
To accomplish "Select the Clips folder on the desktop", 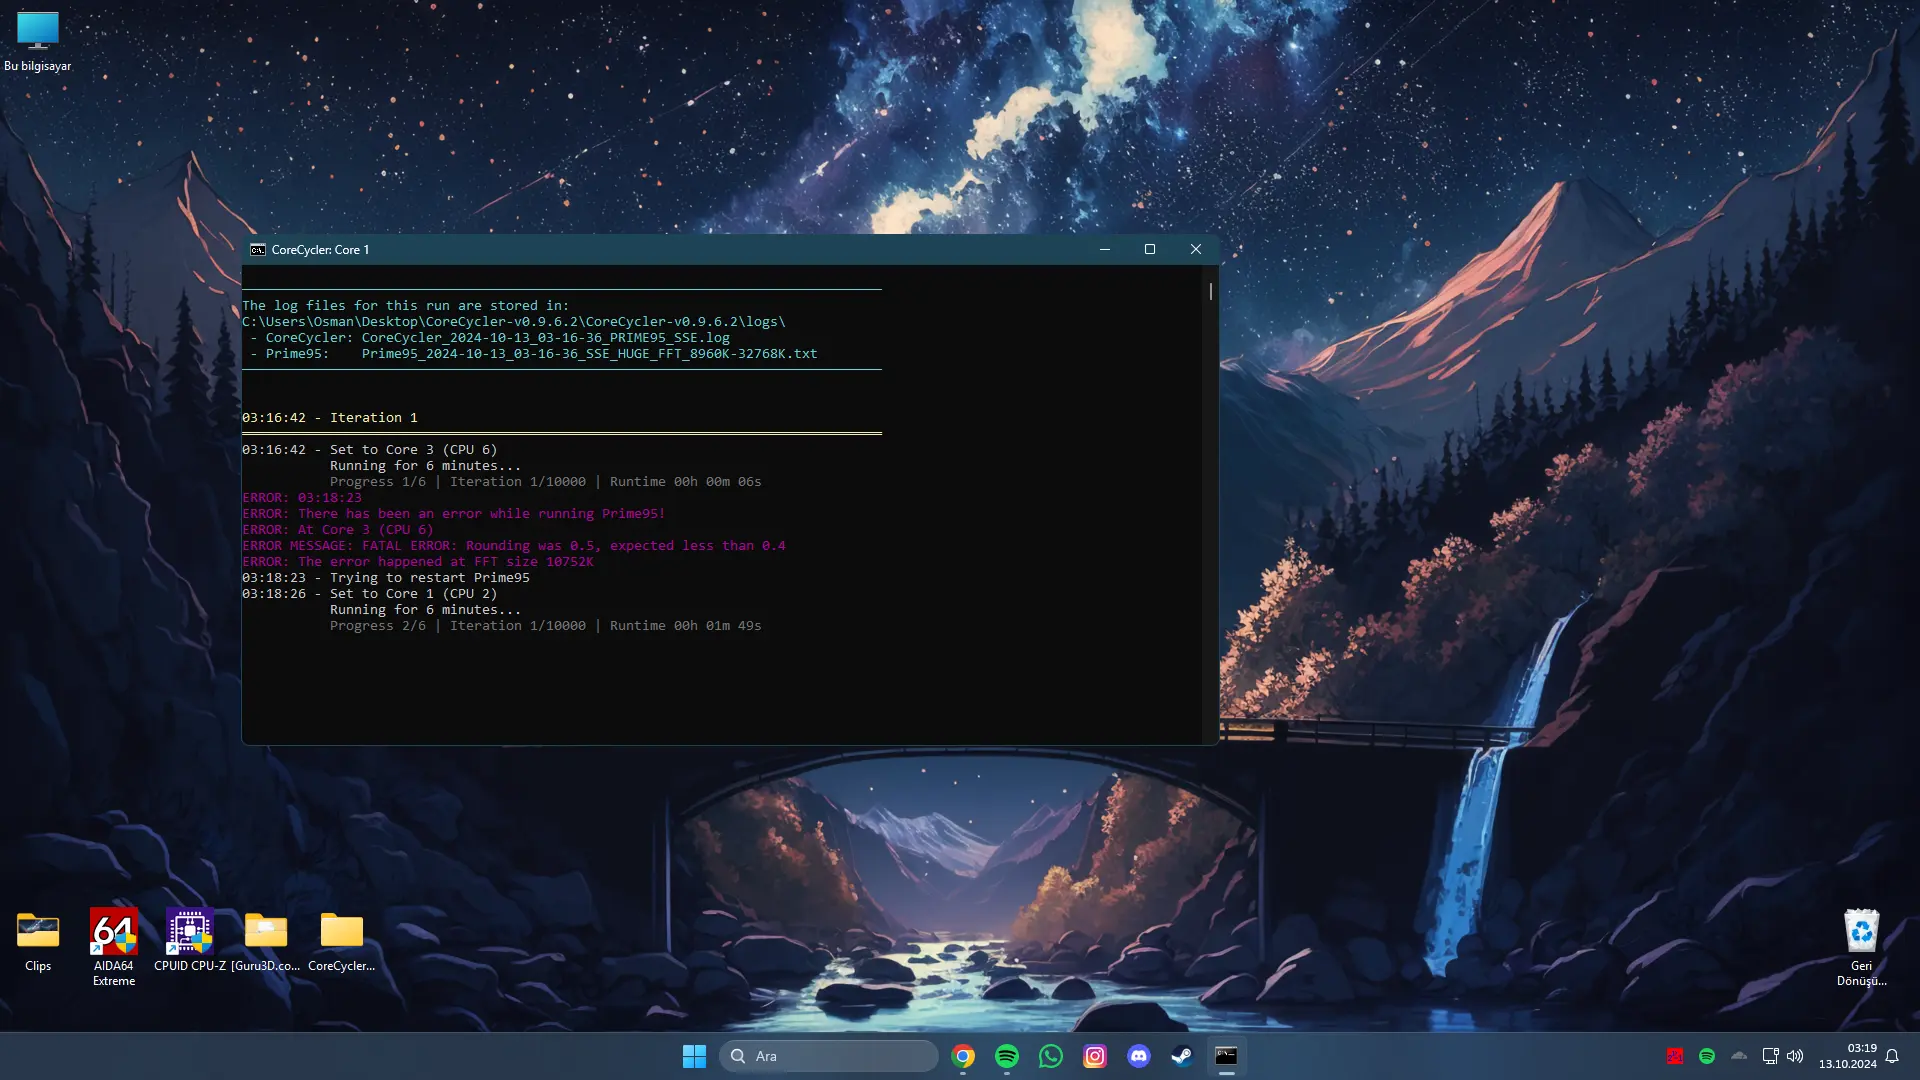I will coord(38,942).
